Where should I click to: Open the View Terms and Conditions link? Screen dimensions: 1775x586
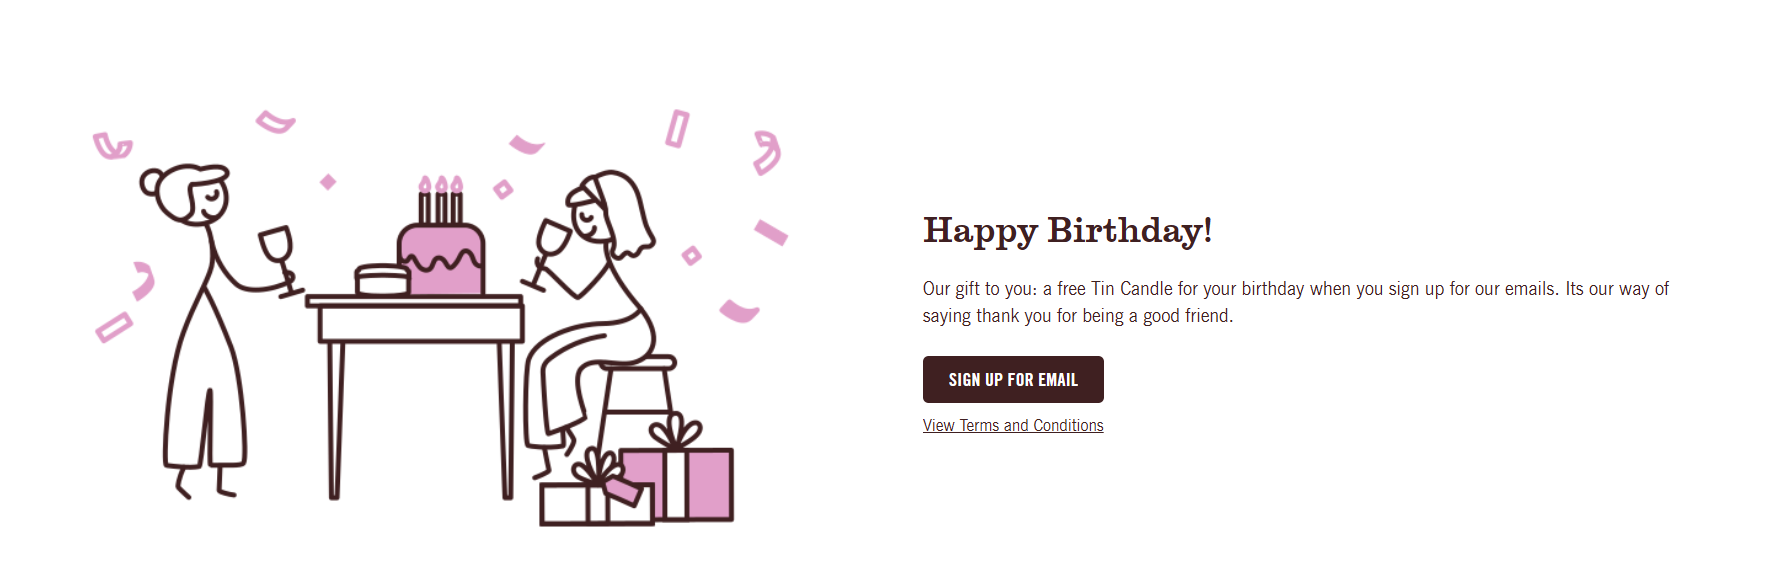(x=1013, y=426)
